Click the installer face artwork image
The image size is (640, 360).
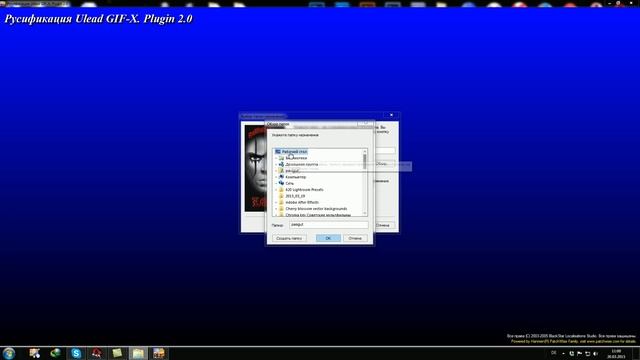click(256, 168)
